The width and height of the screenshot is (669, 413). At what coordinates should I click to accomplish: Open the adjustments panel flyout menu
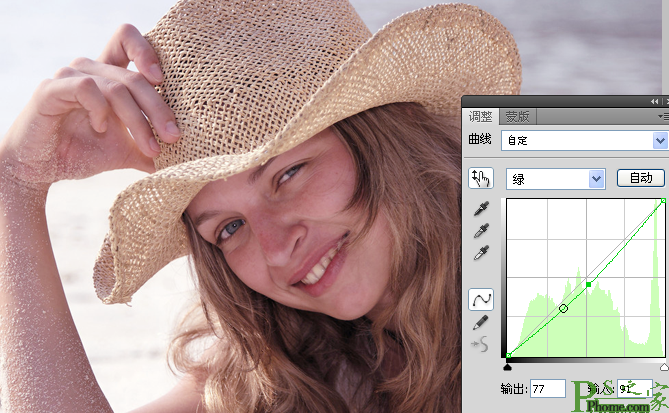(663, 116)
